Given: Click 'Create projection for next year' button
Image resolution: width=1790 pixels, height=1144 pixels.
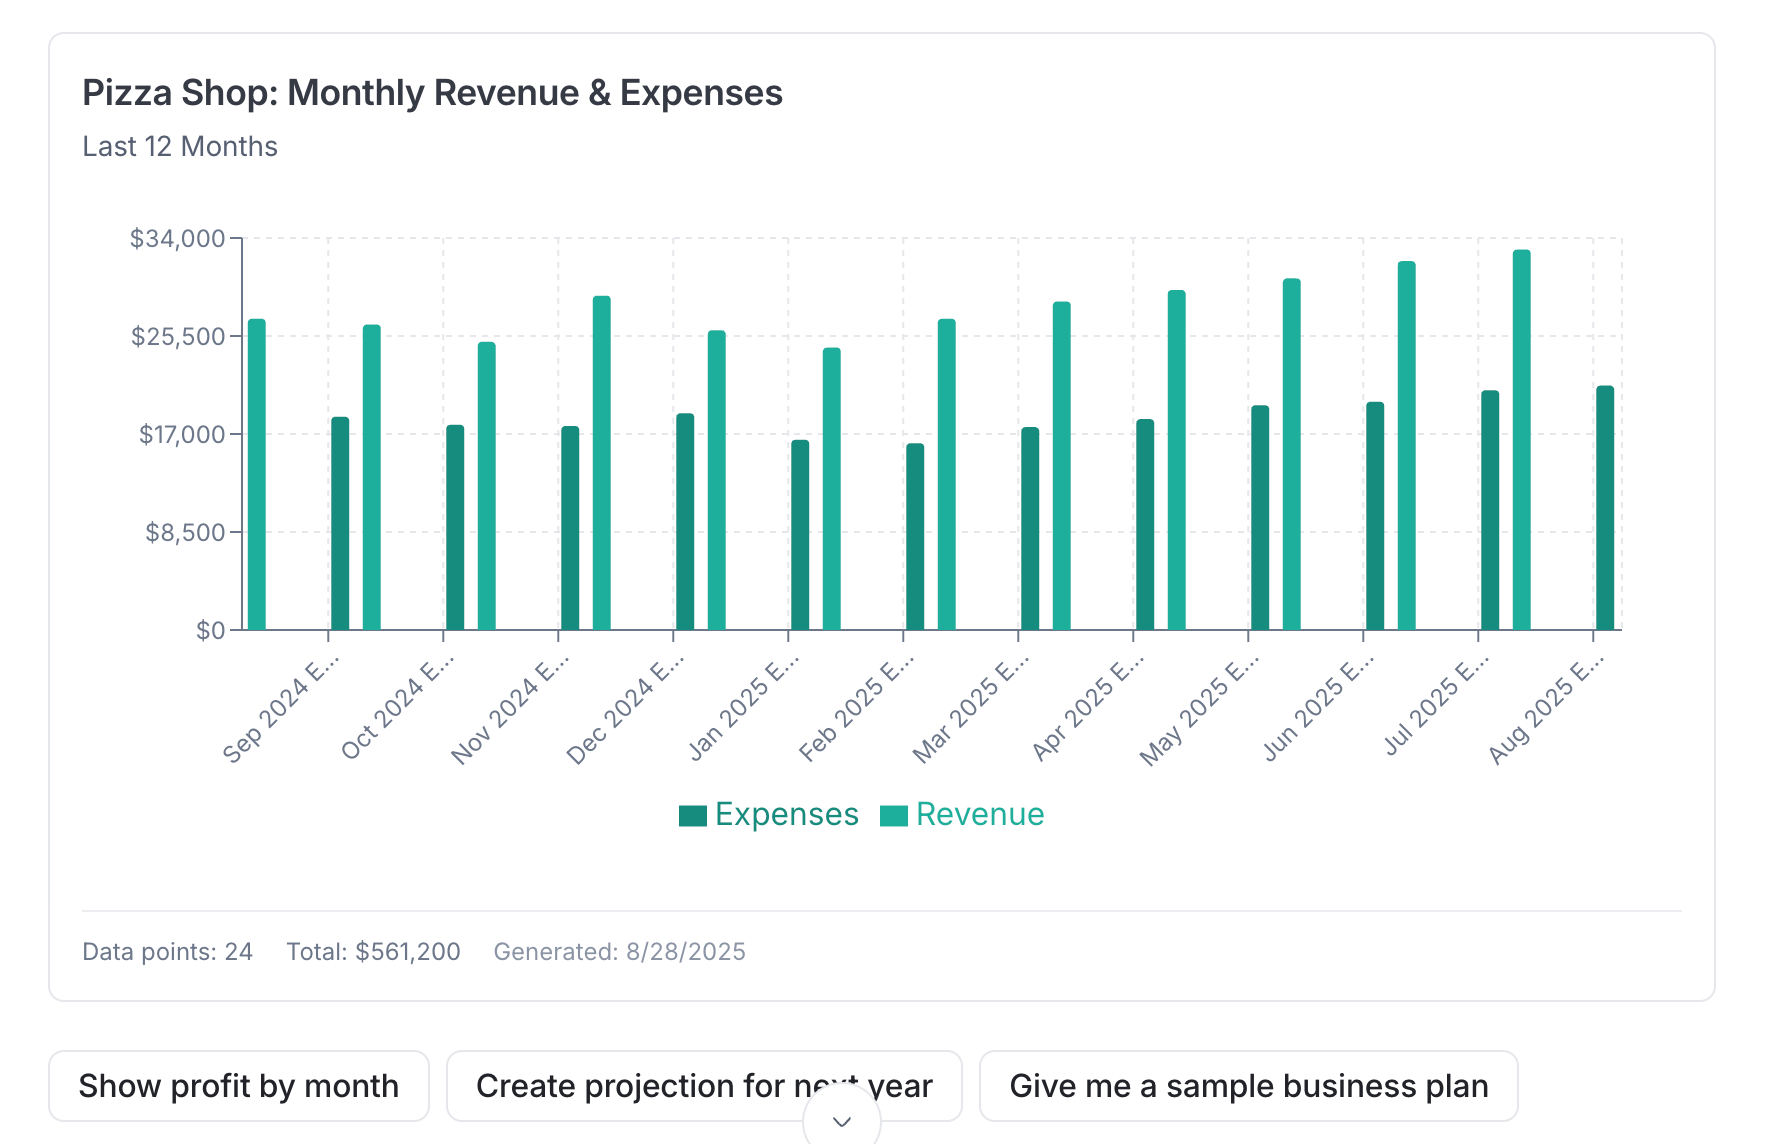Looking at the screenshot, I should tap(704, 1086).
